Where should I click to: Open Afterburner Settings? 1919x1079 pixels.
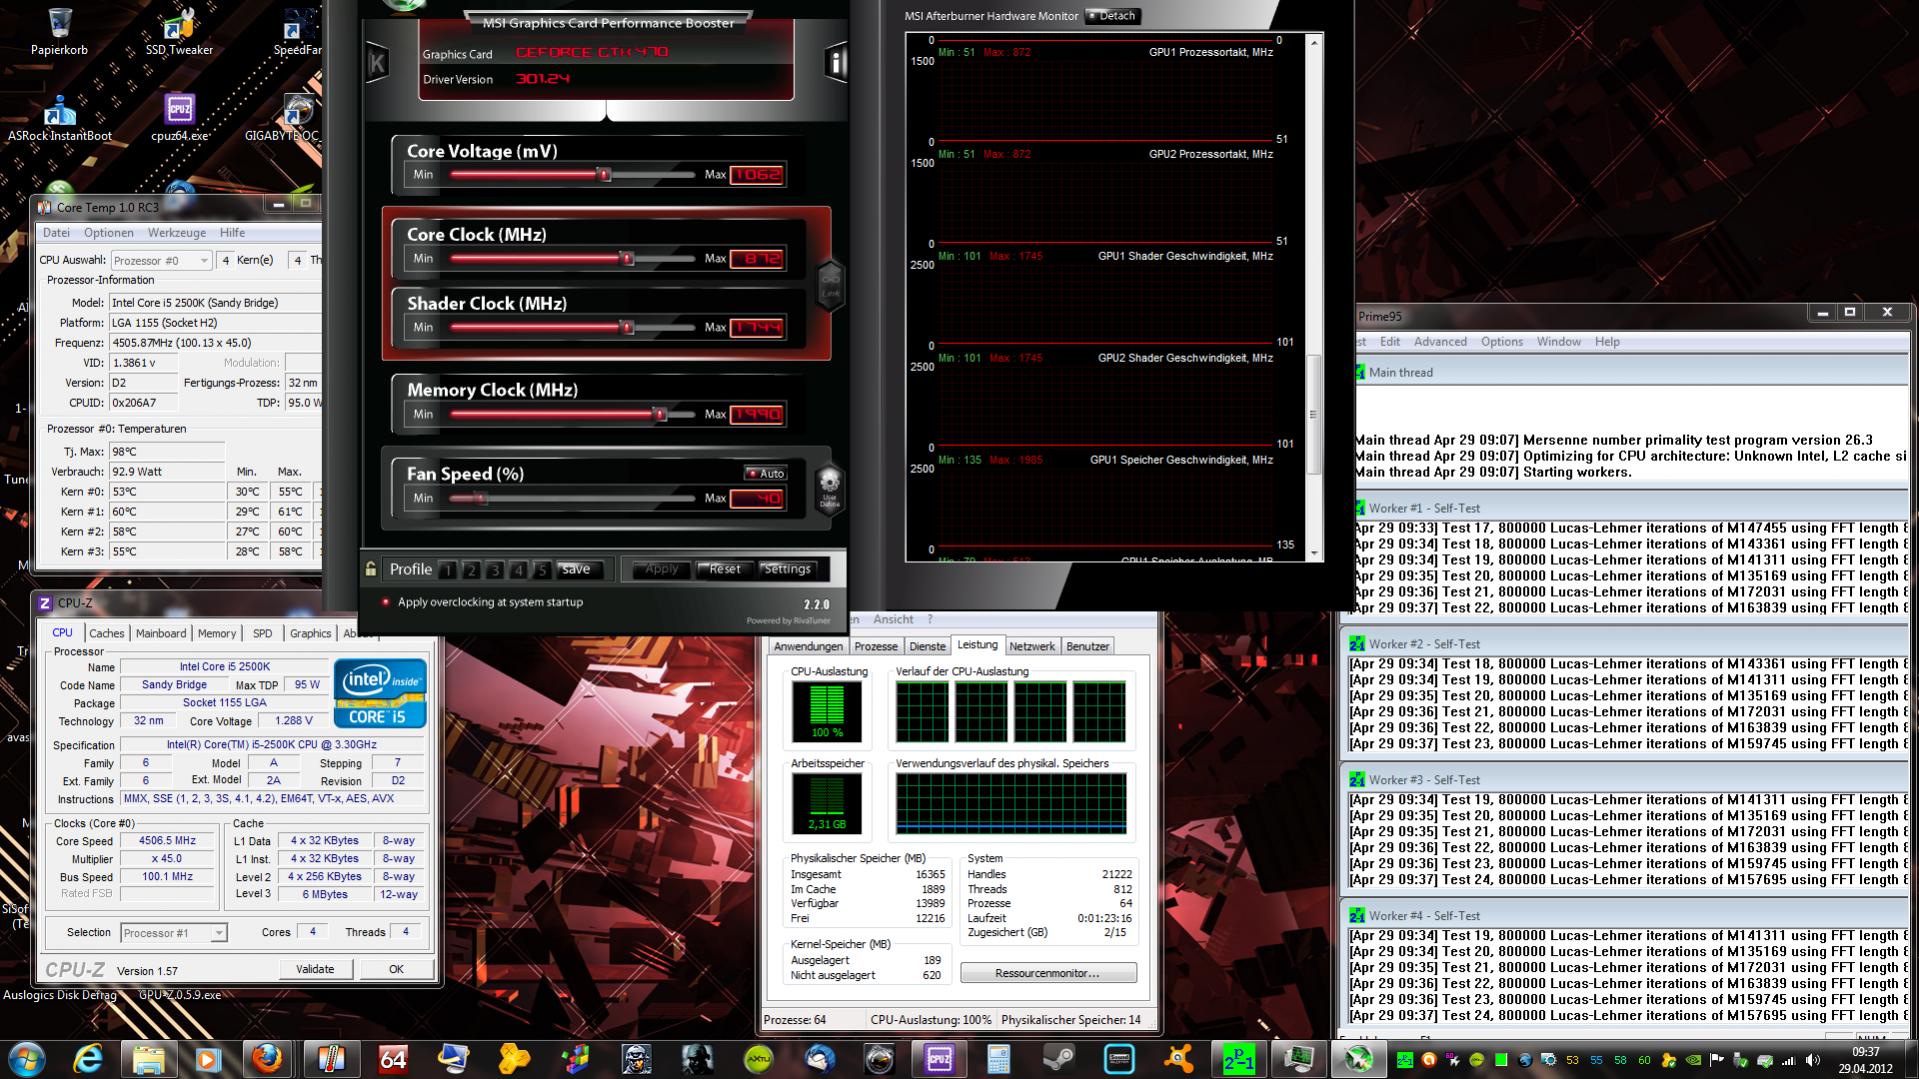click(x=787, y=569)
